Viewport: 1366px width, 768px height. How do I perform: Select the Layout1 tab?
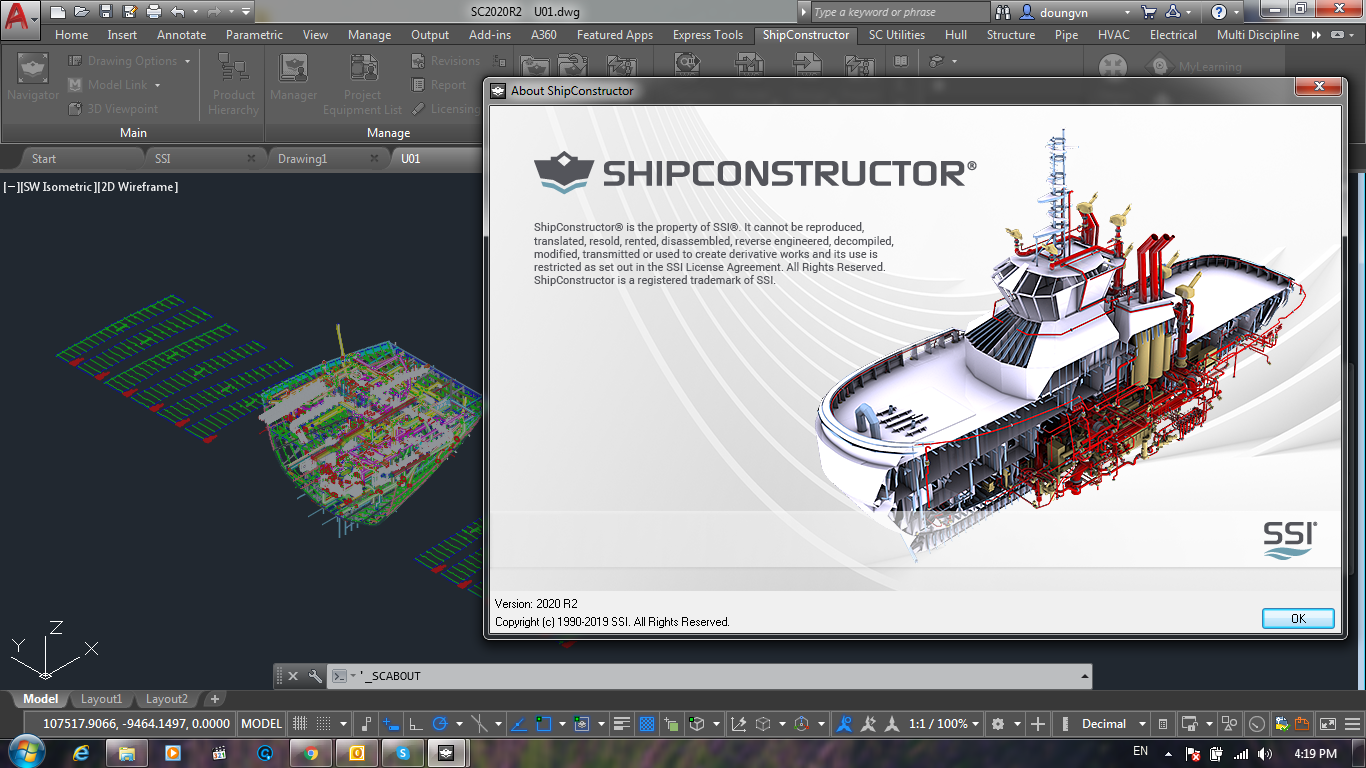102,699
